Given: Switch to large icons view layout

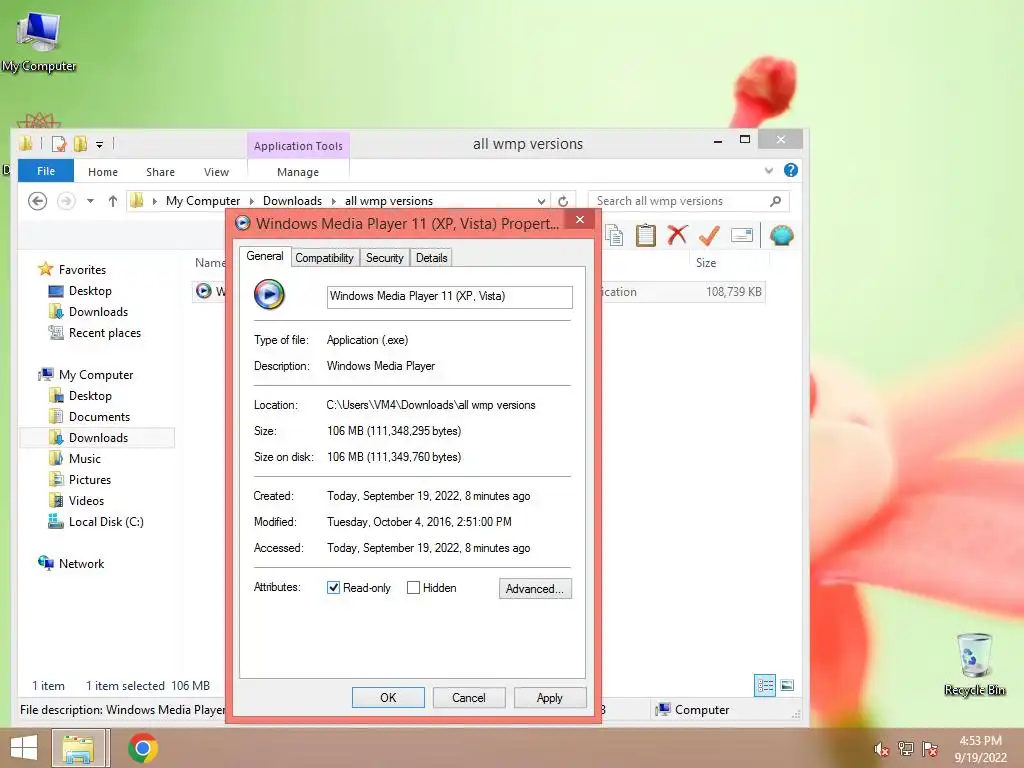Looking at the screenshot, I should click(788, 685).
